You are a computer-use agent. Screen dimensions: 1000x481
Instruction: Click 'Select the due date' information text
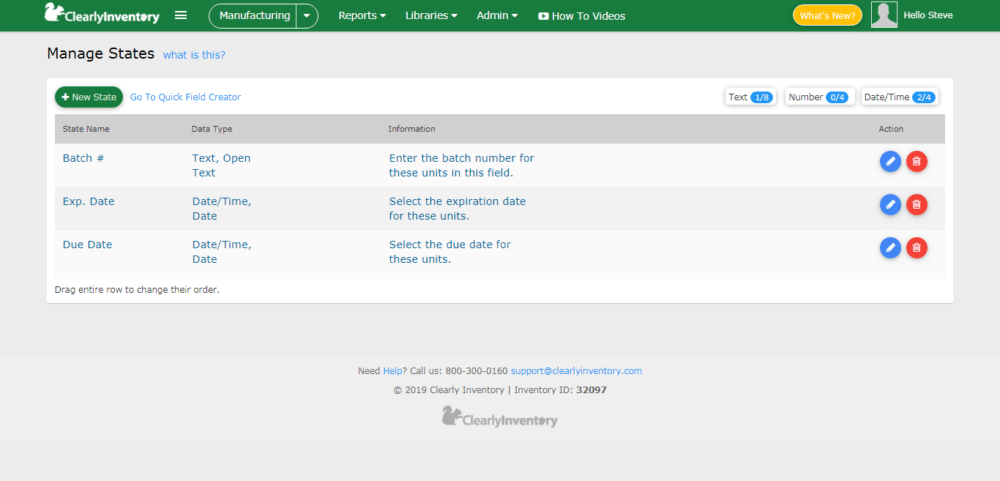pyautogui.click(x=450, y=252)
